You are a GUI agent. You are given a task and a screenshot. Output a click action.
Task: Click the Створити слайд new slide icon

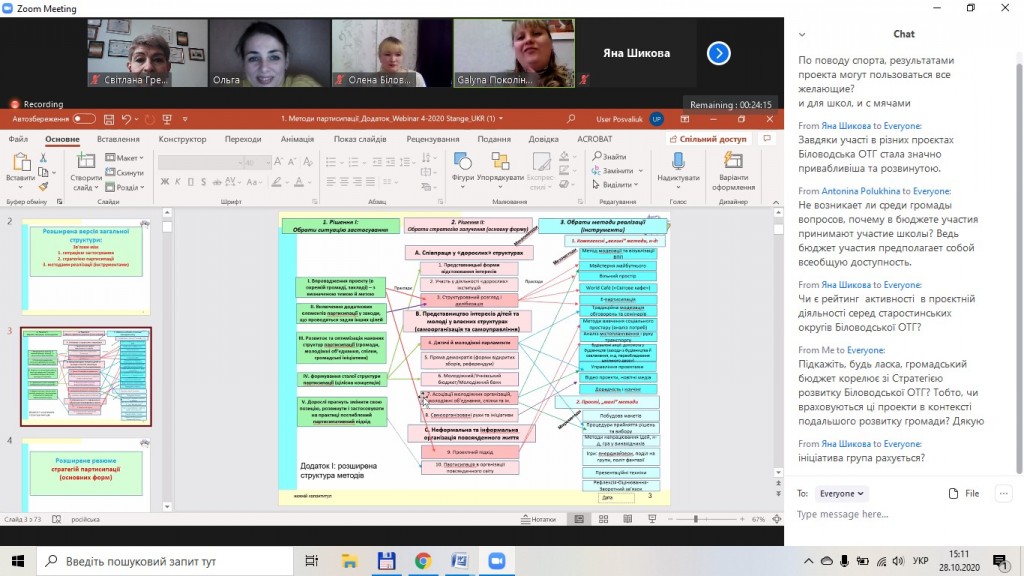(x=86, y=162)
